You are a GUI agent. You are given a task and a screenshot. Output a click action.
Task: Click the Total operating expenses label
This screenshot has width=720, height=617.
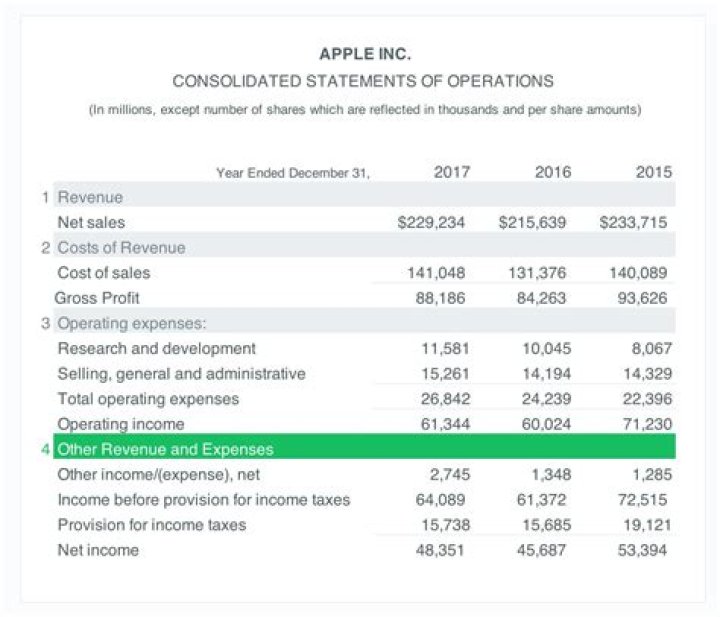pyautogui.click(x=148, y=399)
